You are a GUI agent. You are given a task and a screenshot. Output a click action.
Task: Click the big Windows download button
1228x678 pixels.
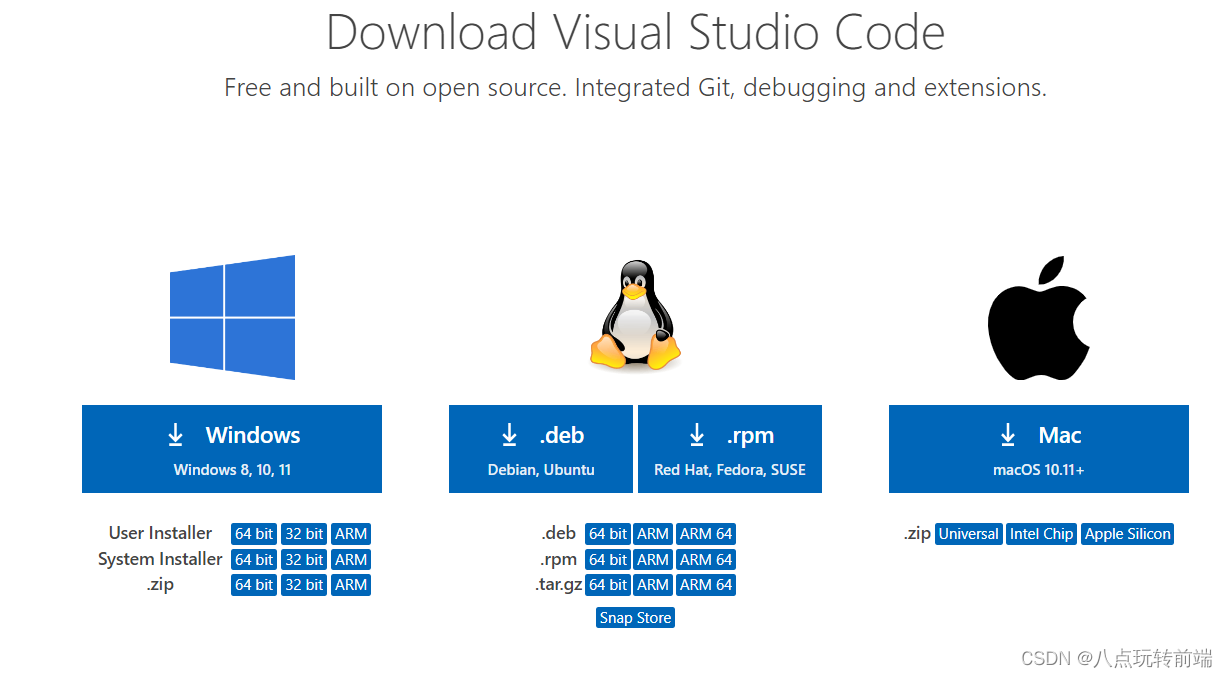pos(232,449)
